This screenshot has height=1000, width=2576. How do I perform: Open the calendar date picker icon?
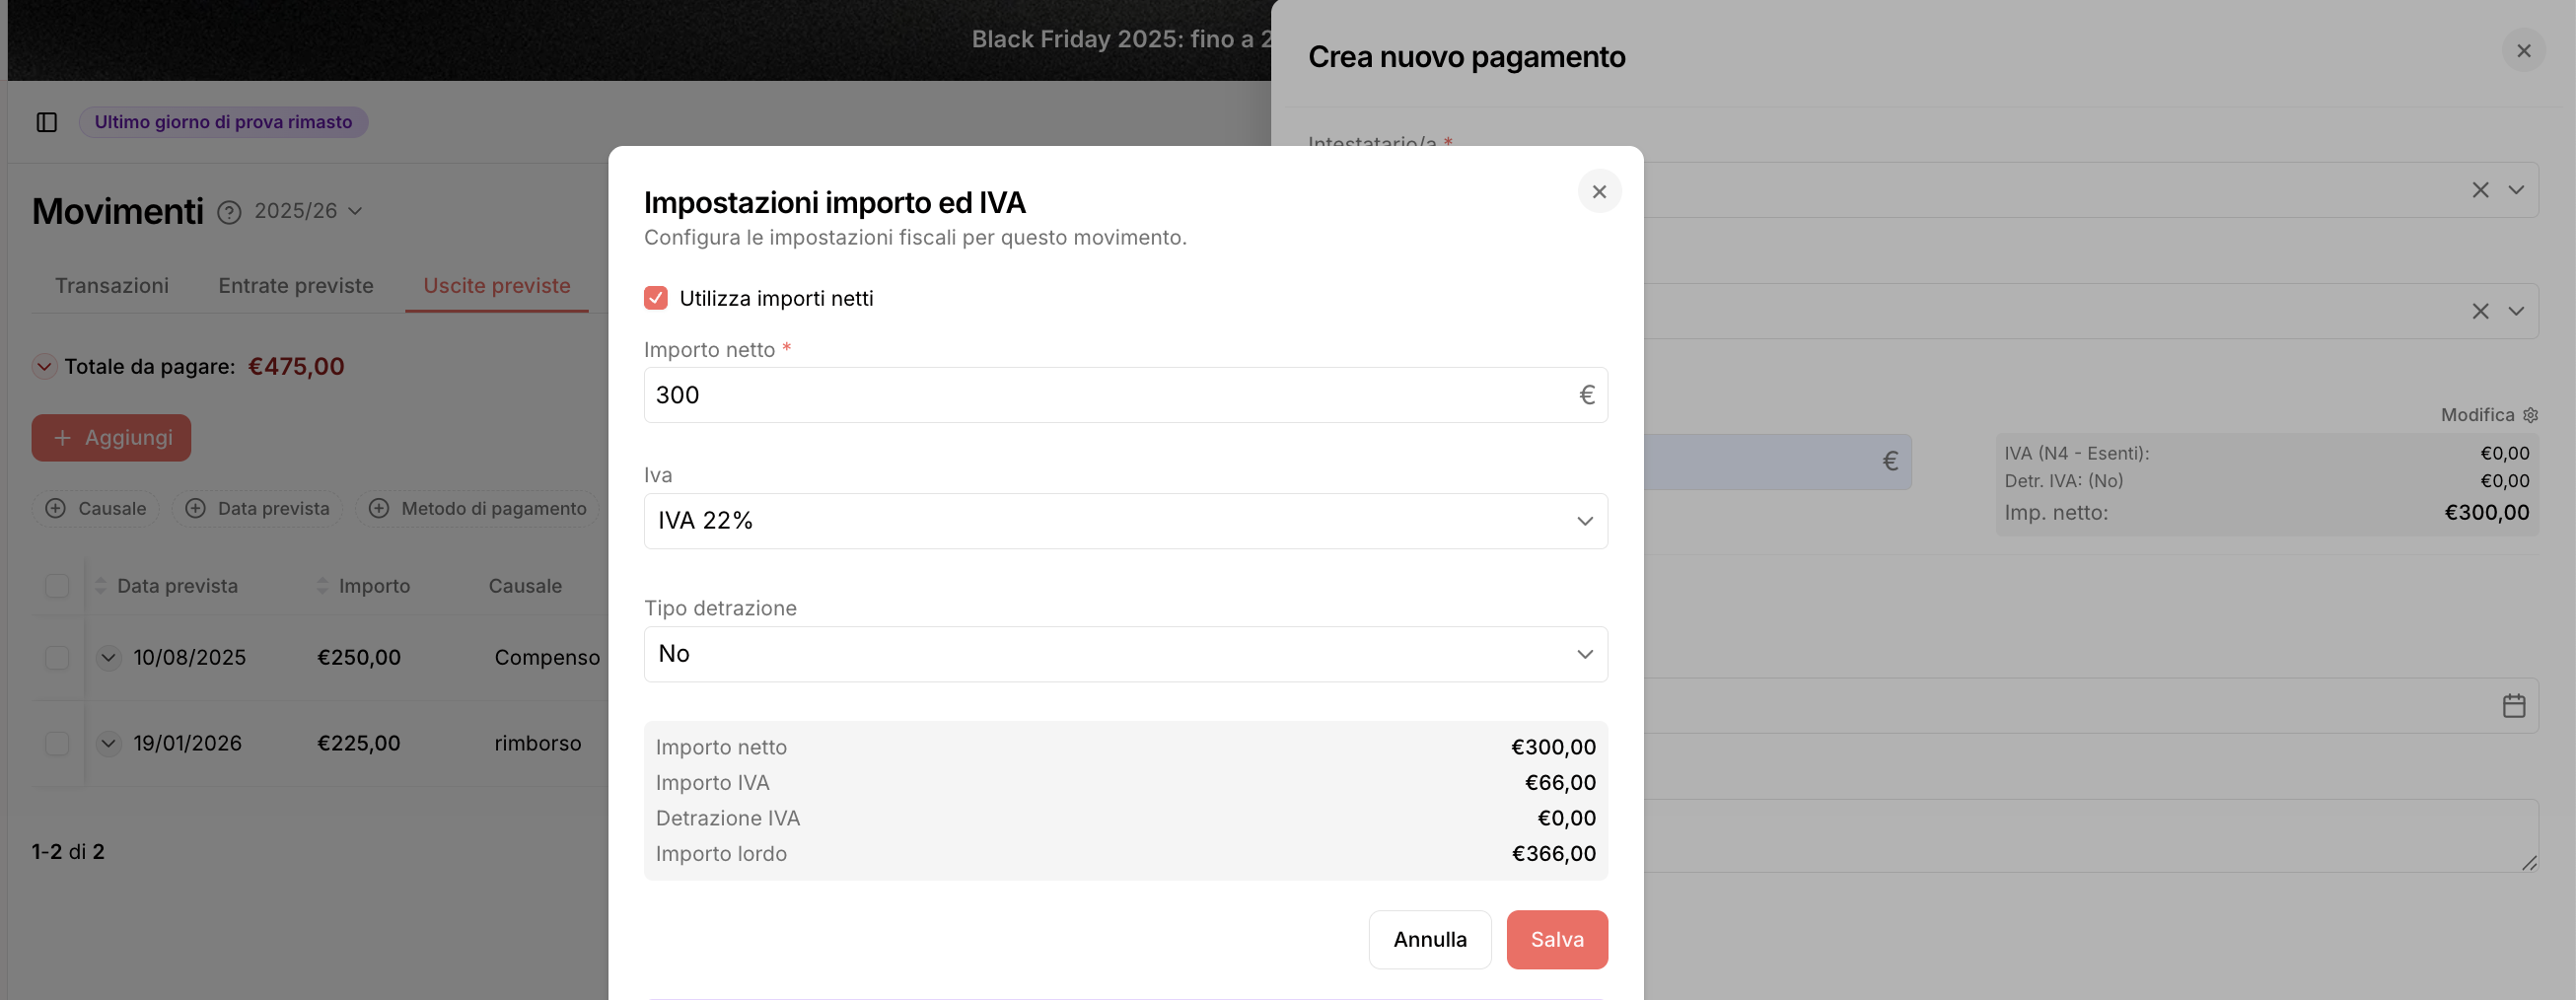pyautogui.click(x=2513, y=706)
